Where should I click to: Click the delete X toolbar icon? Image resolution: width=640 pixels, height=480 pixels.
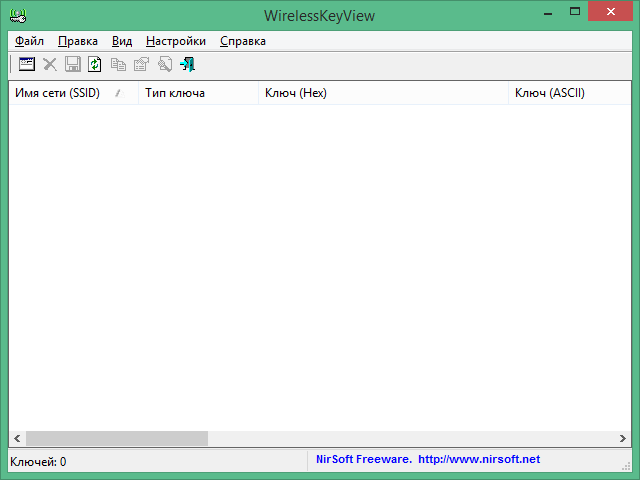[x=50, y=64]
